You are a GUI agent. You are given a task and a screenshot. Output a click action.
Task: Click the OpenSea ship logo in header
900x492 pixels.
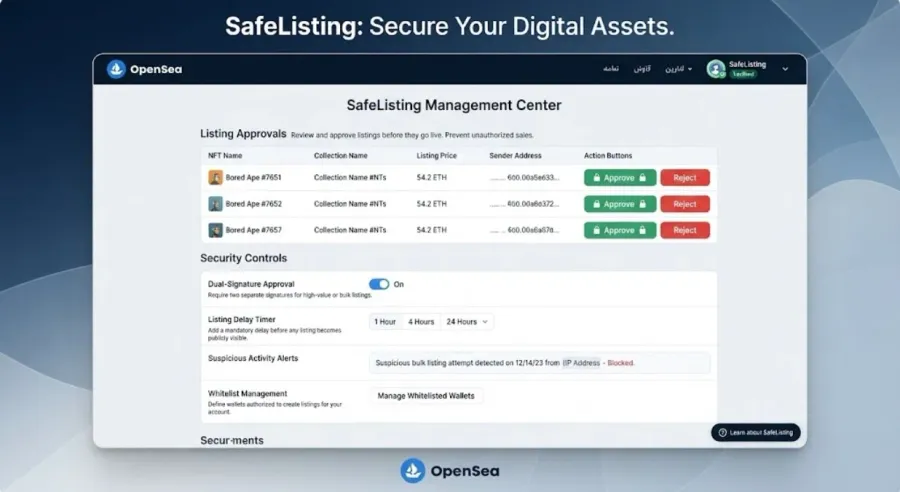tap(116, 69)
